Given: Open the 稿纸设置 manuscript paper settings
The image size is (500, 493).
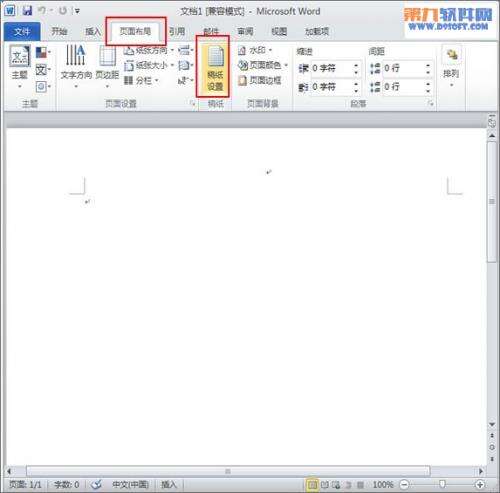Looking at the screenshot, I should (x=215, y=69).
